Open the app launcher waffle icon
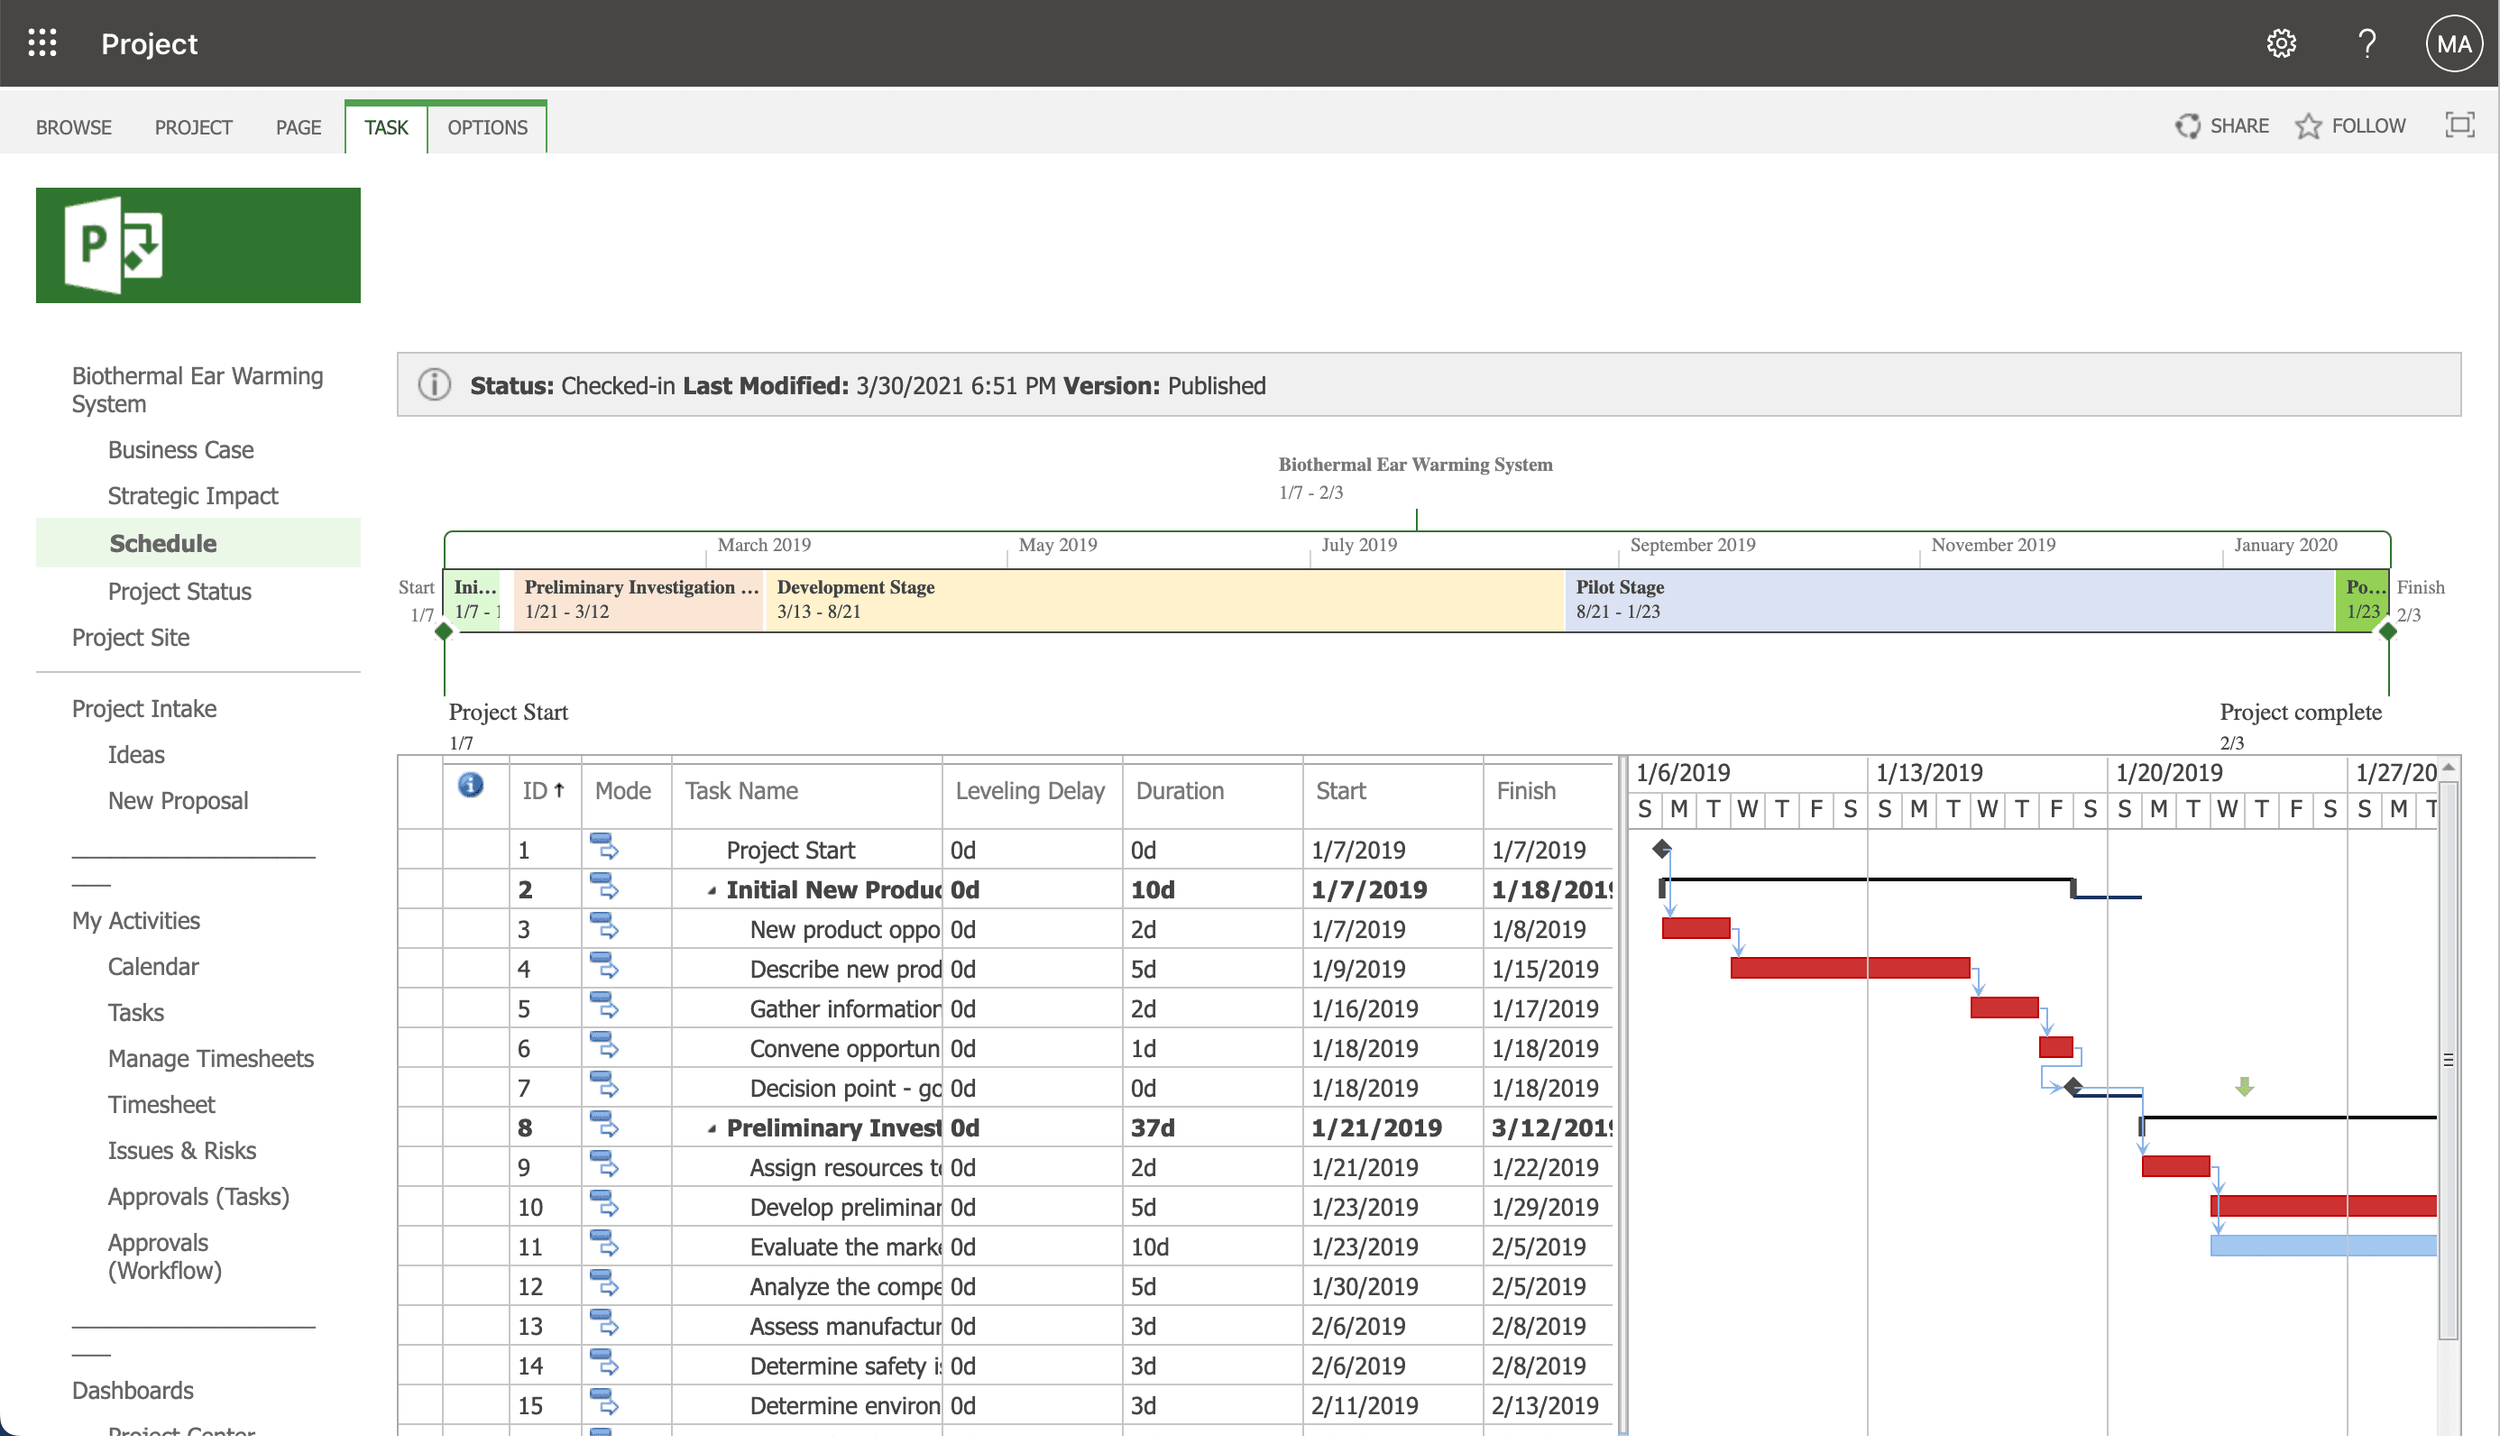2500x1436 pixels. (42, 43)
